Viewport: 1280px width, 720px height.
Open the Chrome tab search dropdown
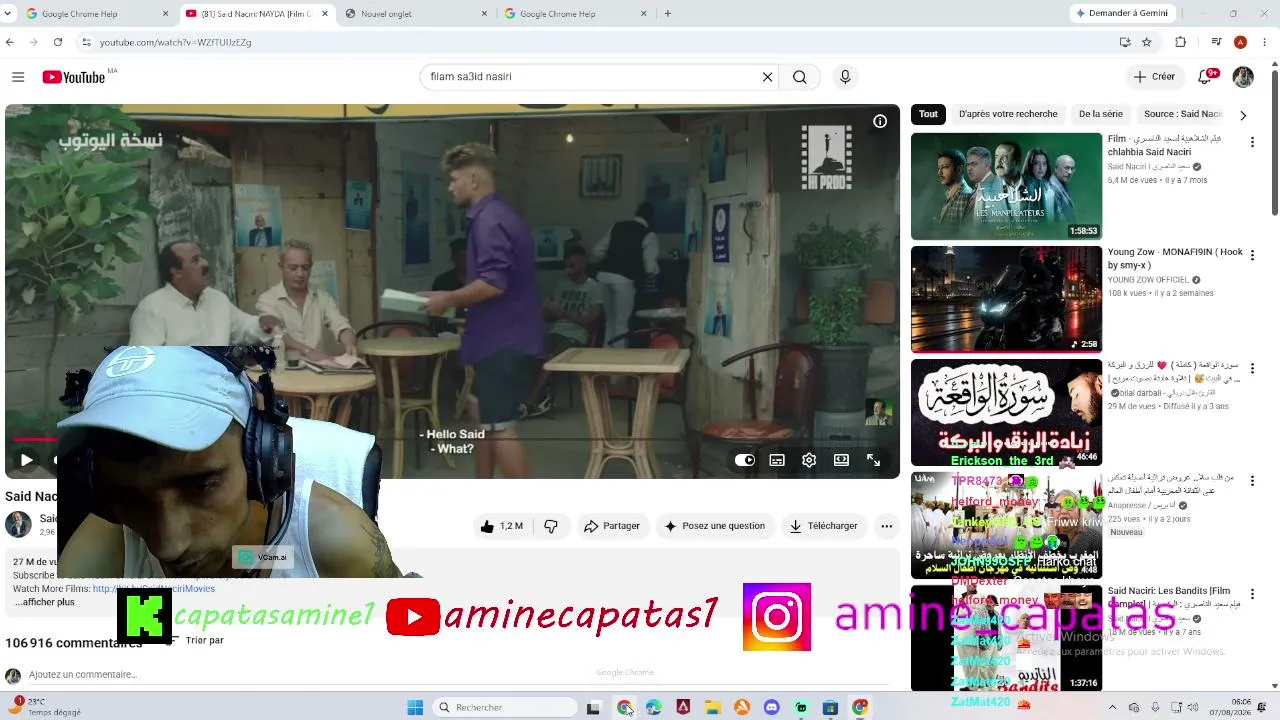tap(9, 14)
